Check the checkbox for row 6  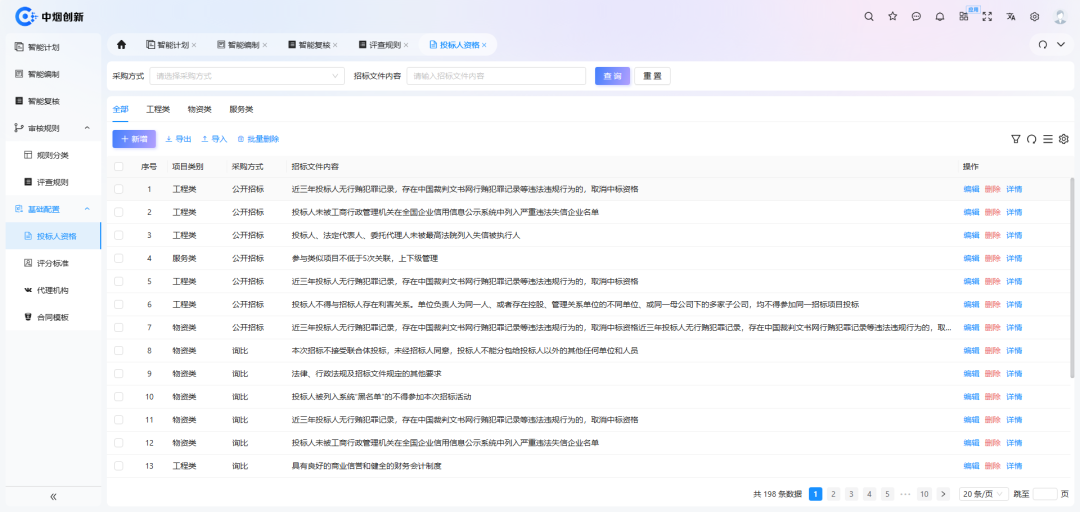tap(118, 305)
